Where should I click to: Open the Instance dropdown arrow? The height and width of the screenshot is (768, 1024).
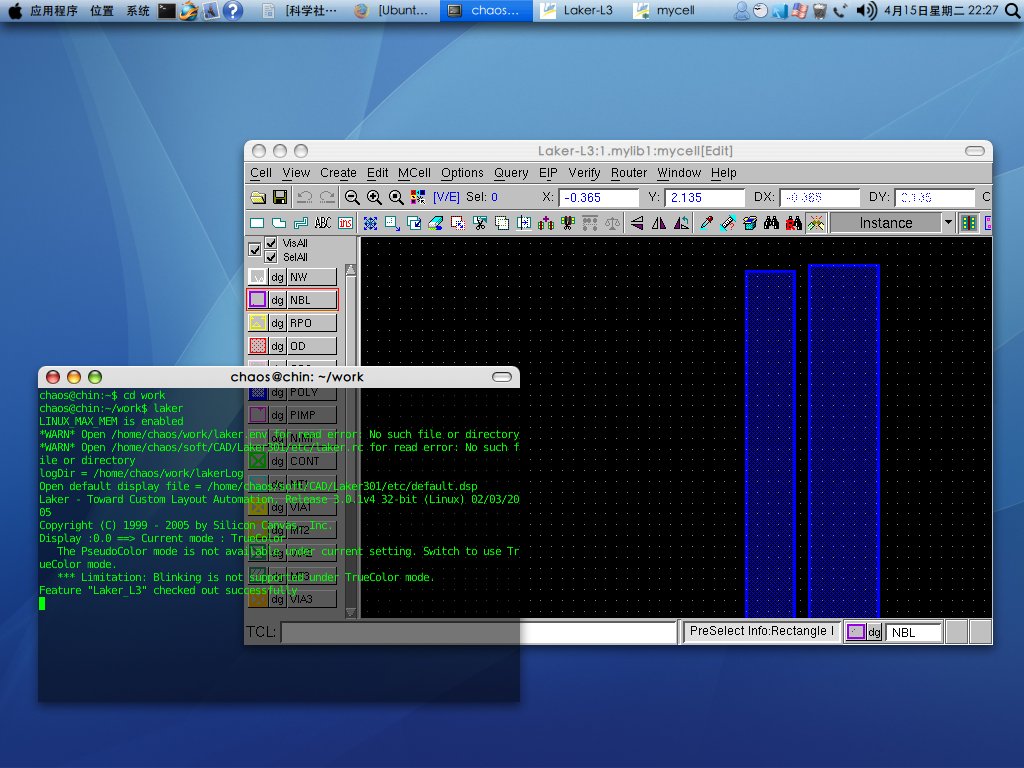point(948,223)
